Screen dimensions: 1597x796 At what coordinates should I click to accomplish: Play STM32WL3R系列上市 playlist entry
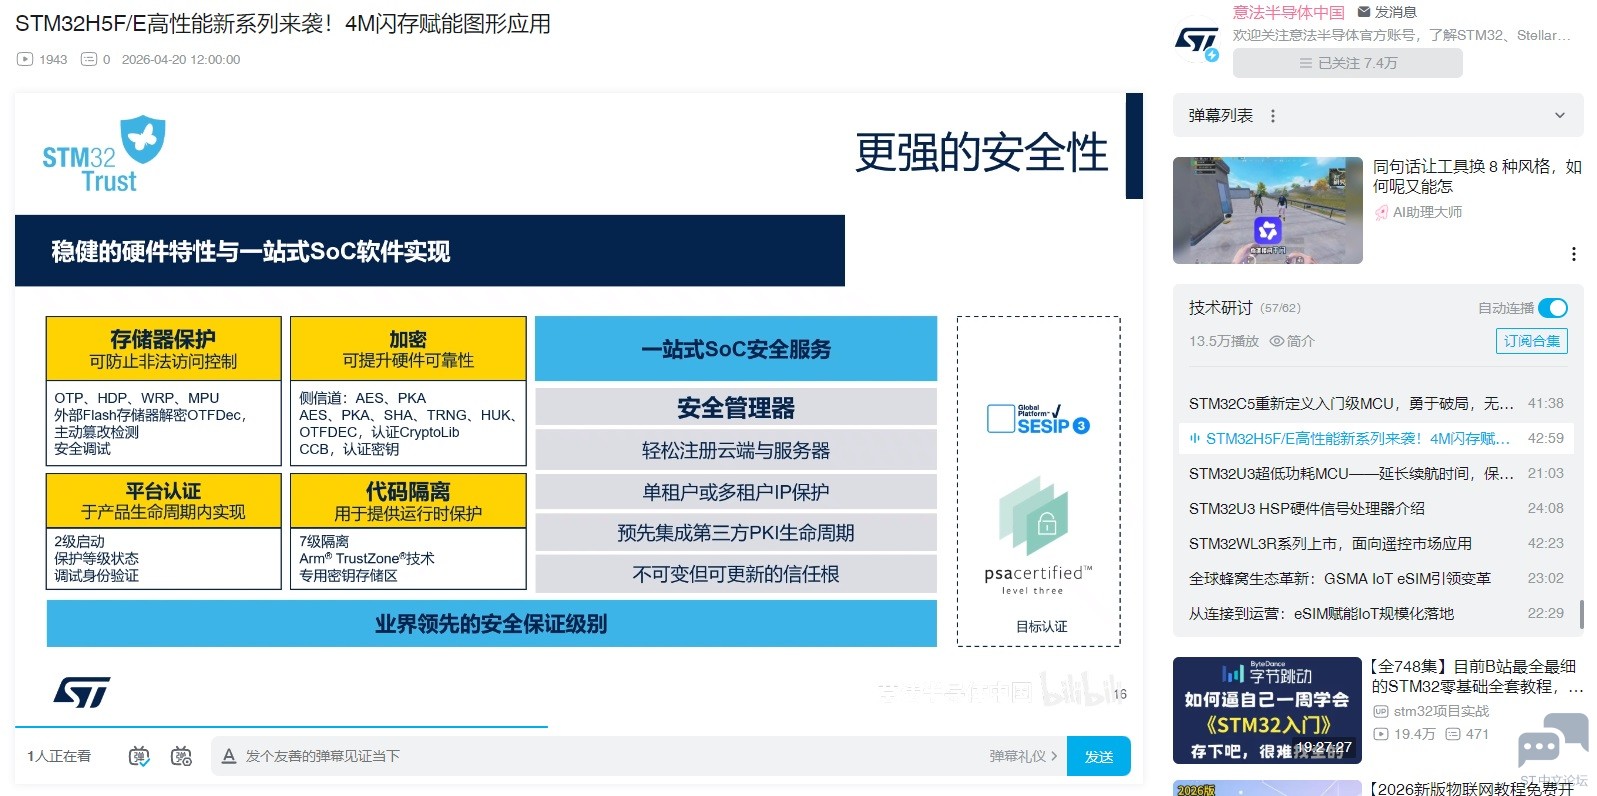[1376, 543]
